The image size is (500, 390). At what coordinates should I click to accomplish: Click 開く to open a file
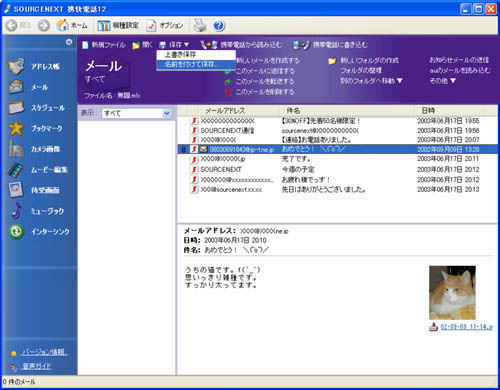tap(142, 45)
